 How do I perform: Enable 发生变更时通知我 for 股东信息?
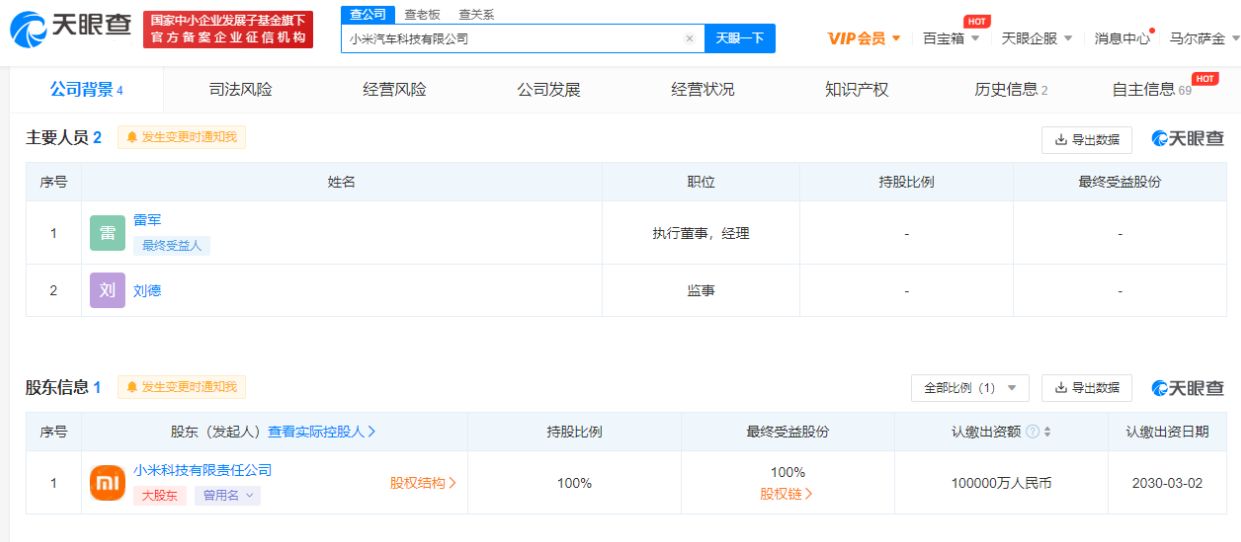[181, 387]
